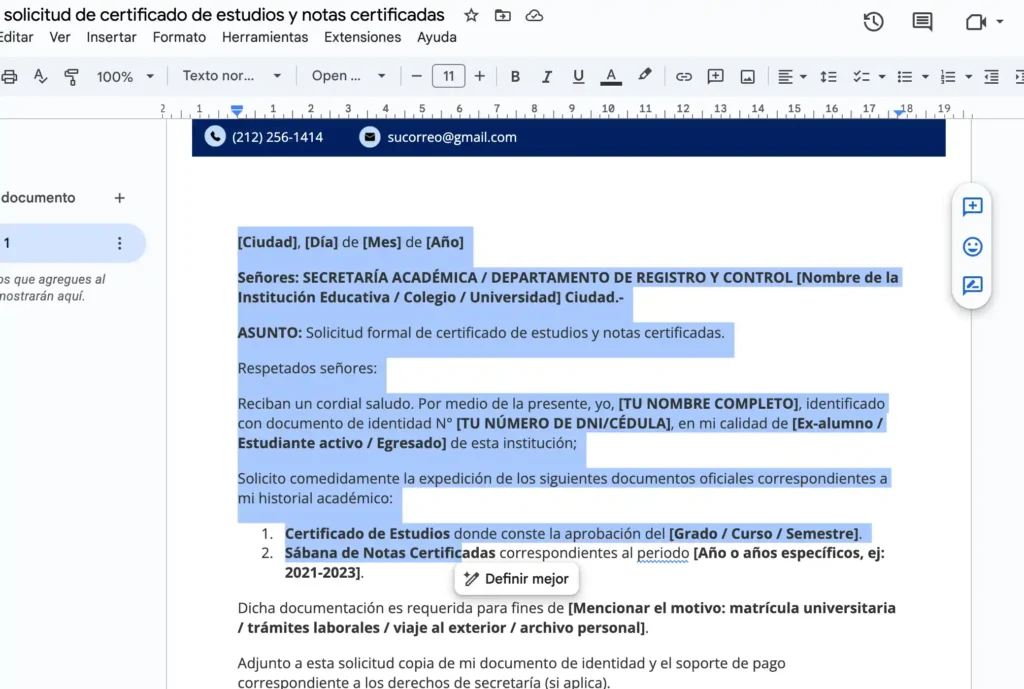Select the paint format tool

[71, 76]
